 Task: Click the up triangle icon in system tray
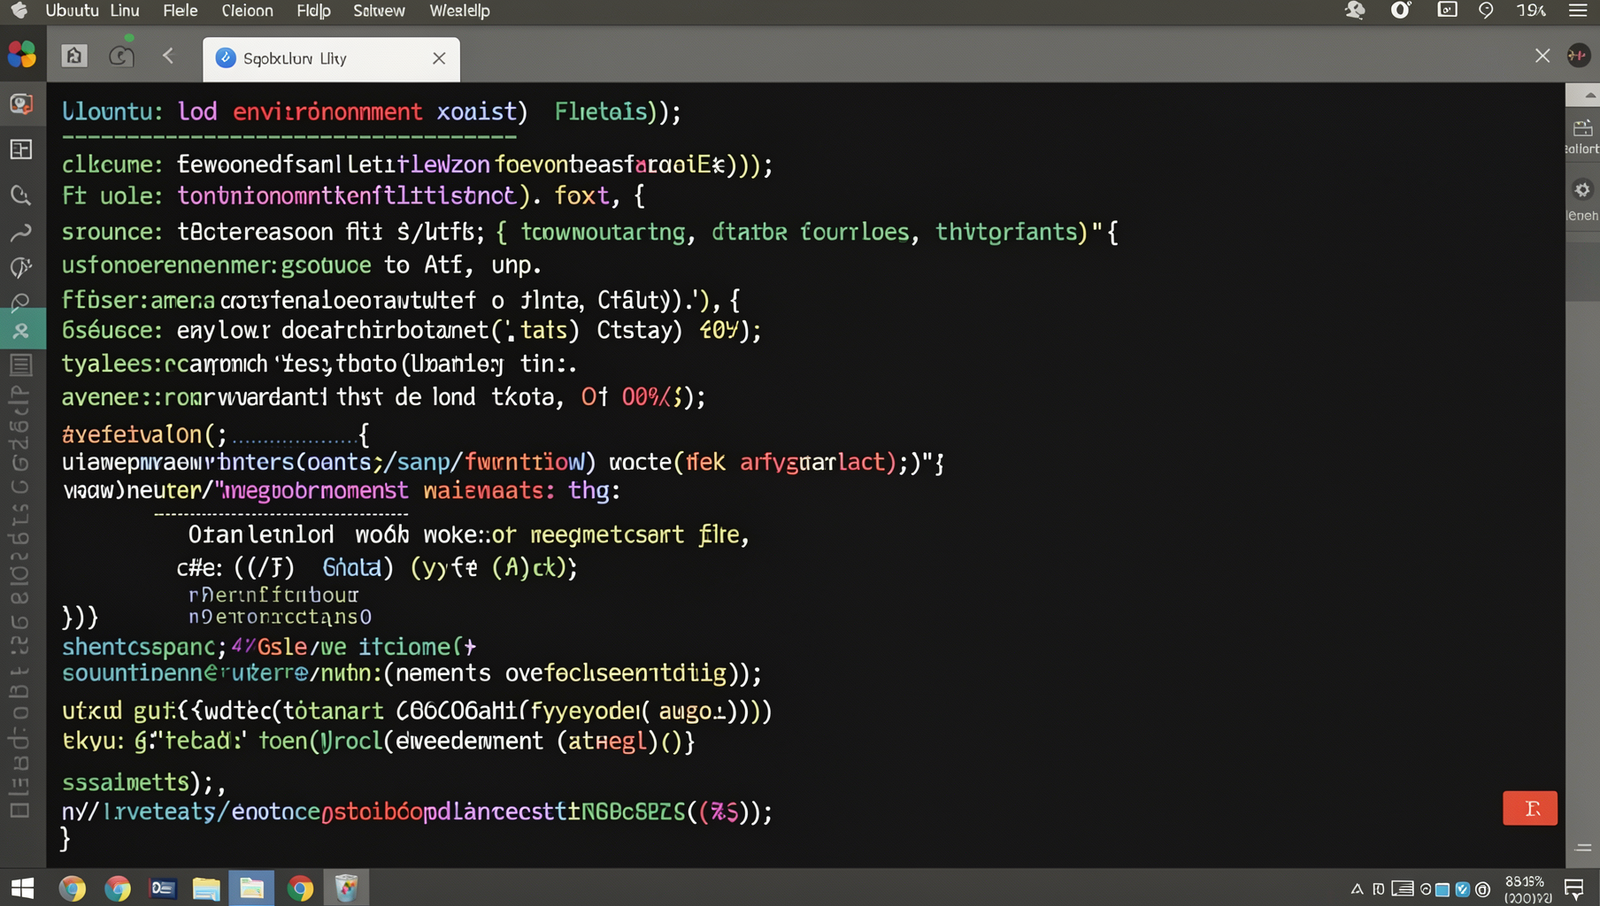(x=1357, y=889)
